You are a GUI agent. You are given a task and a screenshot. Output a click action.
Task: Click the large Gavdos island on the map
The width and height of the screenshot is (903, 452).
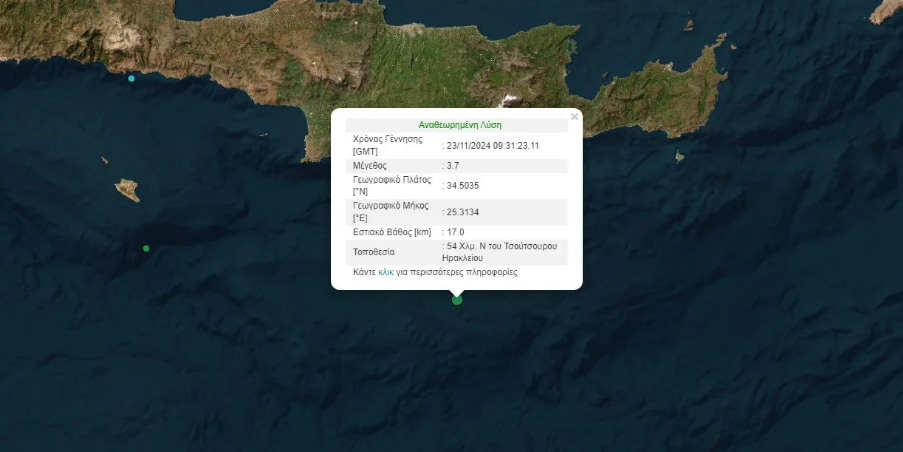pos(128,189)
